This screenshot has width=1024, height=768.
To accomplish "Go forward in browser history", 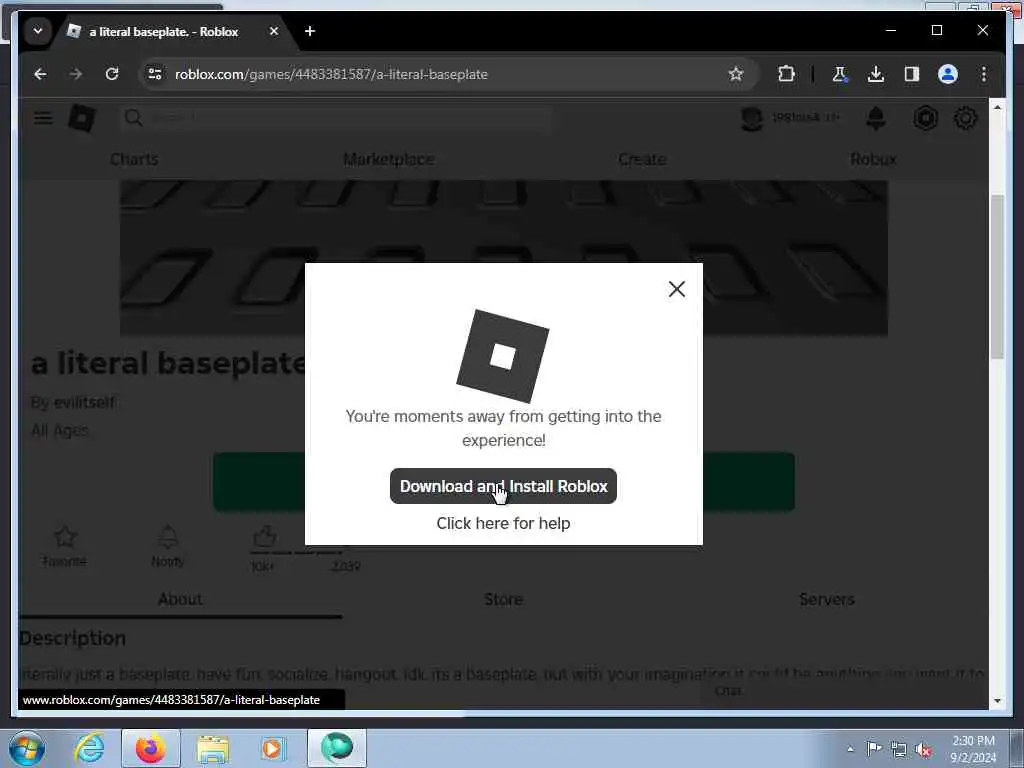I will point(76,74).
